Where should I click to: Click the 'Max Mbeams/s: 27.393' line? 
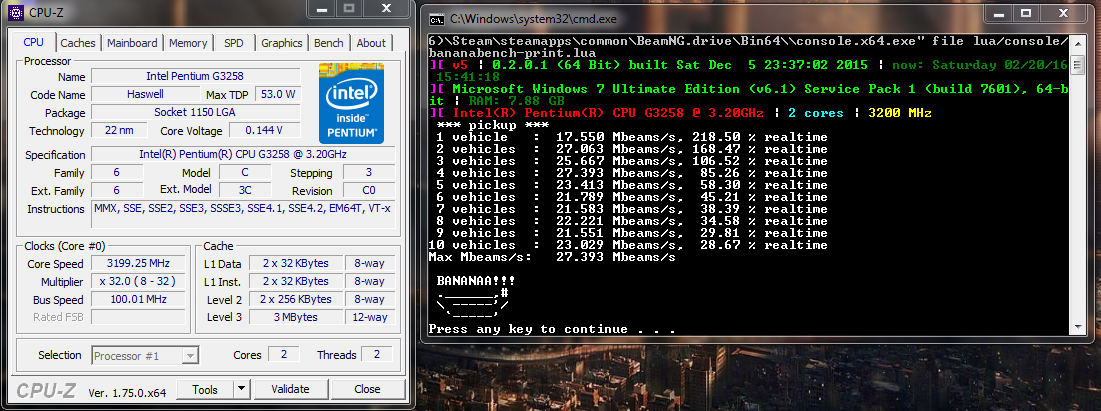click(552, 257)
